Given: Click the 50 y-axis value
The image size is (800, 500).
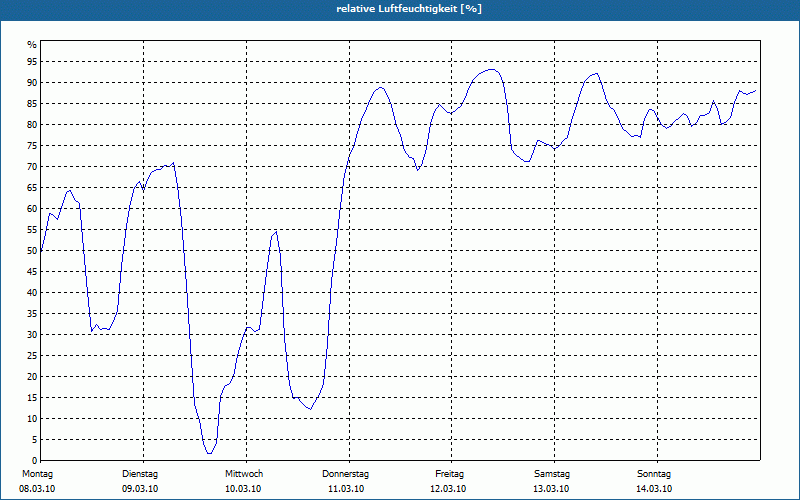Looking at the screenshot, I should click(32, 251).
